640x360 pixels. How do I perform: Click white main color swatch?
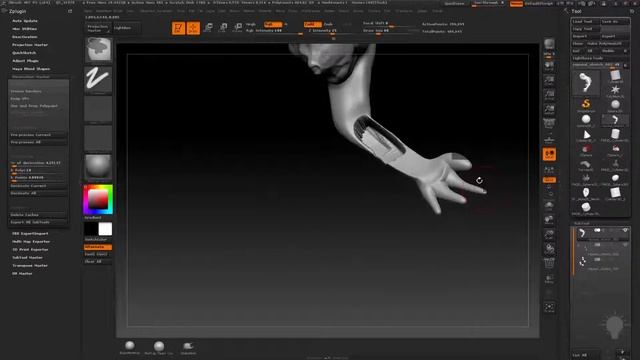[x=105, y=229]
